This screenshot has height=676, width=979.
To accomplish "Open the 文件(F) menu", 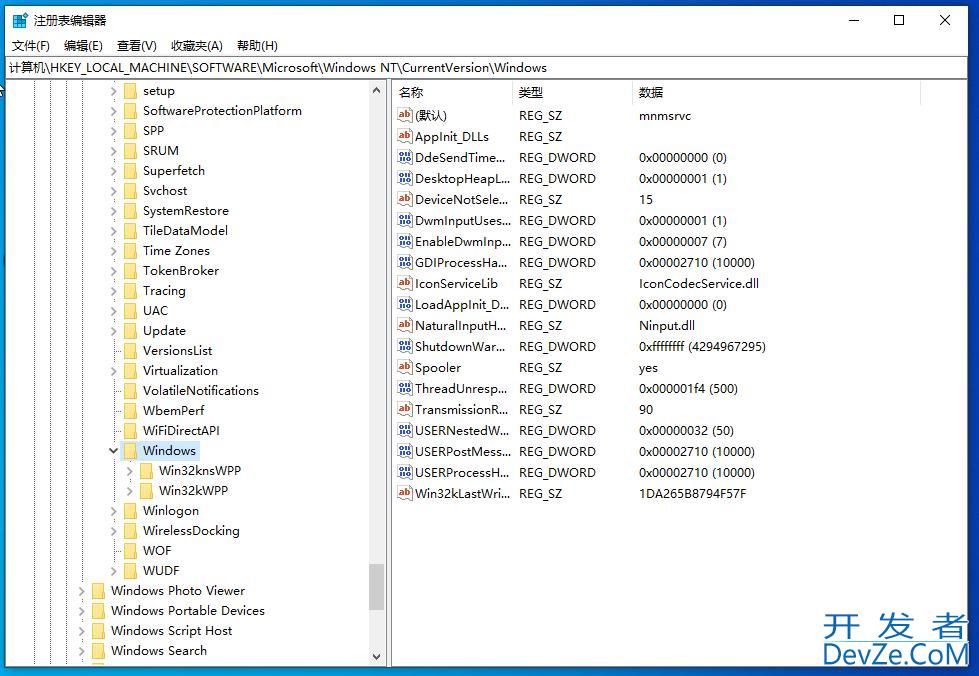I will click(31, 46).
